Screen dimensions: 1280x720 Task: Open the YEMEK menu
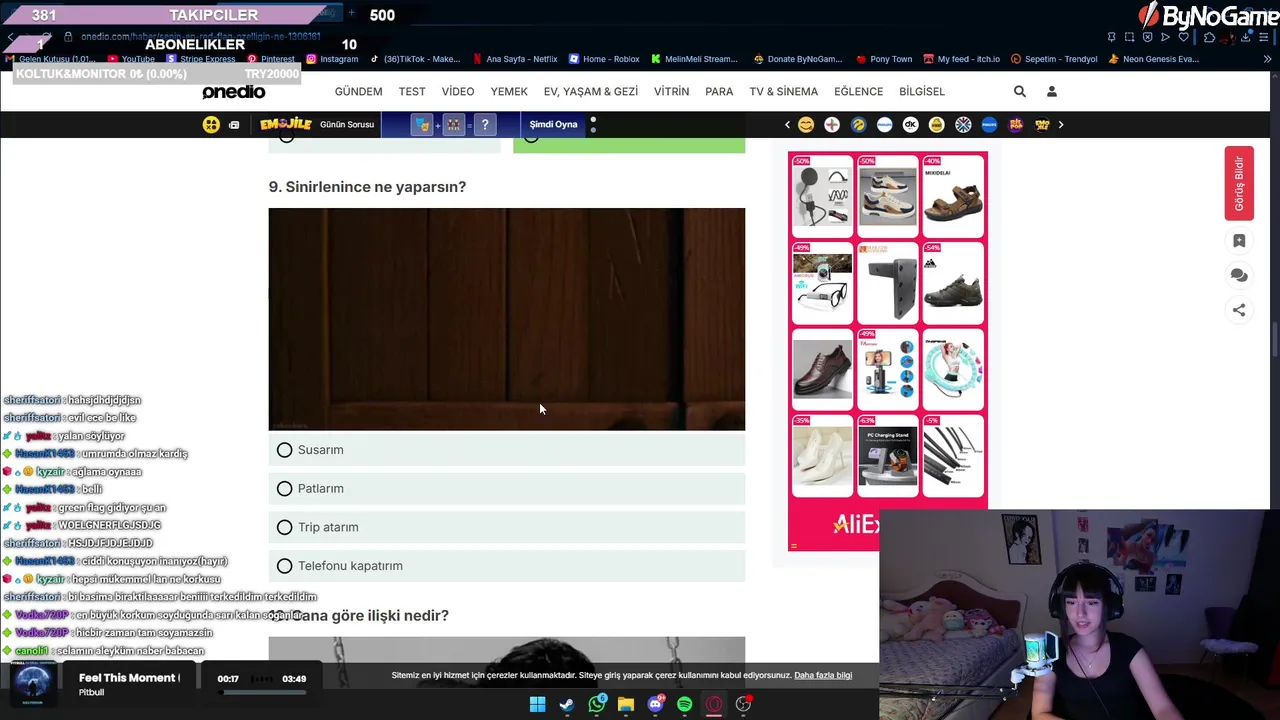pos(509,91)
